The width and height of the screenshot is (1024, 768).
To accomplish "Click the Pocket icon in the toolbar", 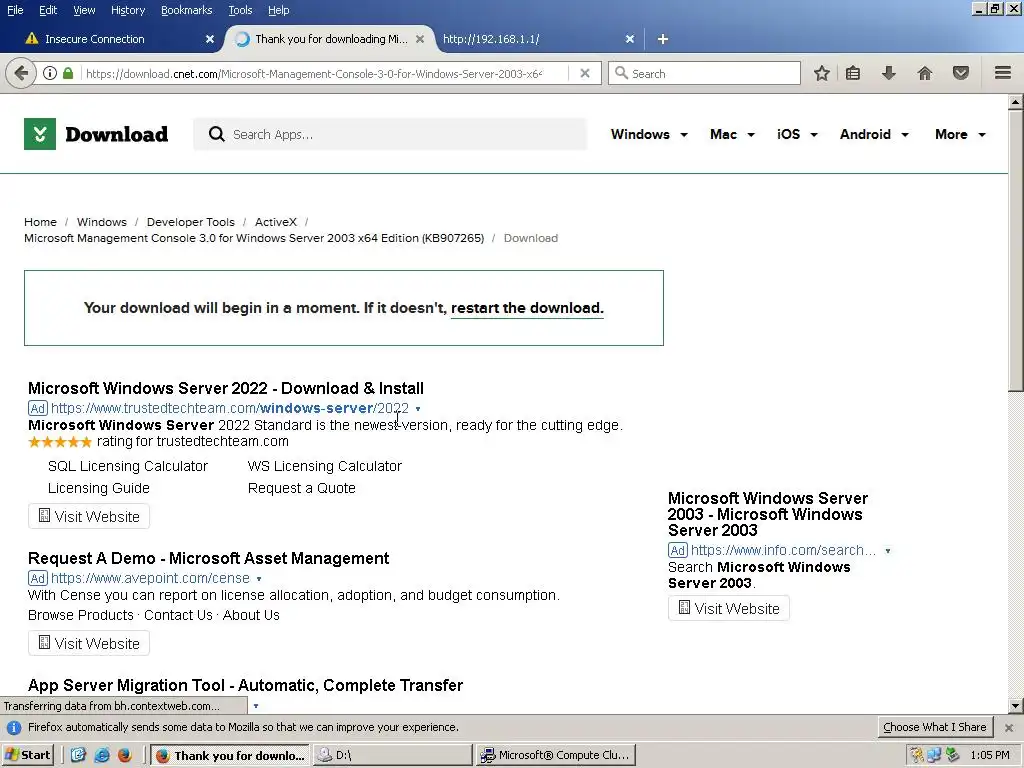I will [961, 73].
